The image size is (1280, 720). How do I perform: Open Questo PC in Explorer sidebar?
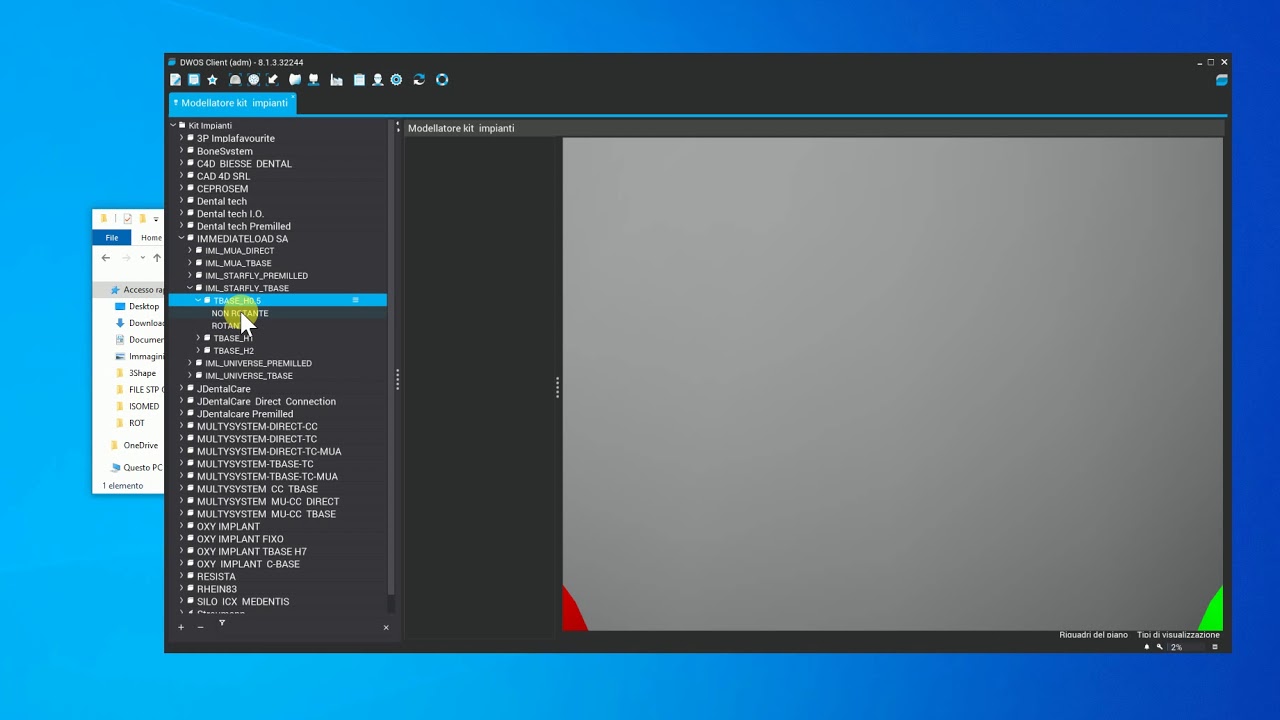[x=142, y=467]
